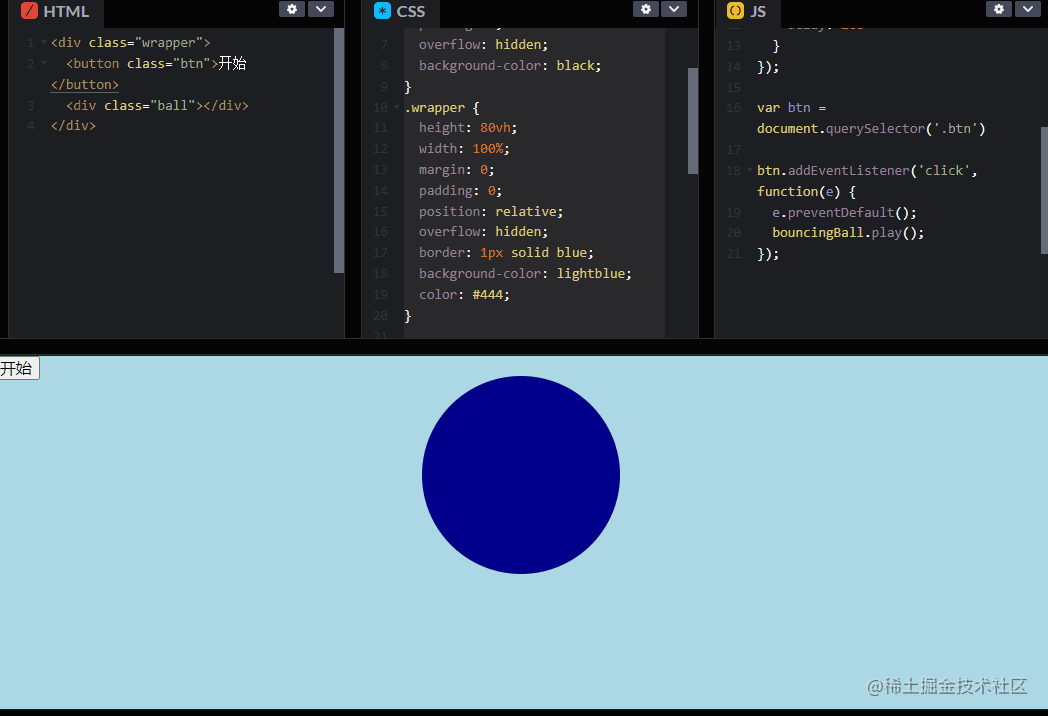Collapse HTML line 2 button fold arrow
Viewport: 1048px width, 716px height.
pos(44,64)
